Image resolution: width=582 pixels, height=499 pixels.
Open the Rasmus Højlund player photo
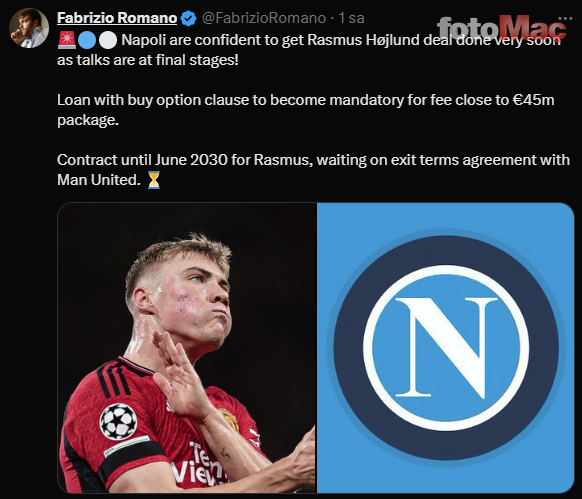click(187, 348)
